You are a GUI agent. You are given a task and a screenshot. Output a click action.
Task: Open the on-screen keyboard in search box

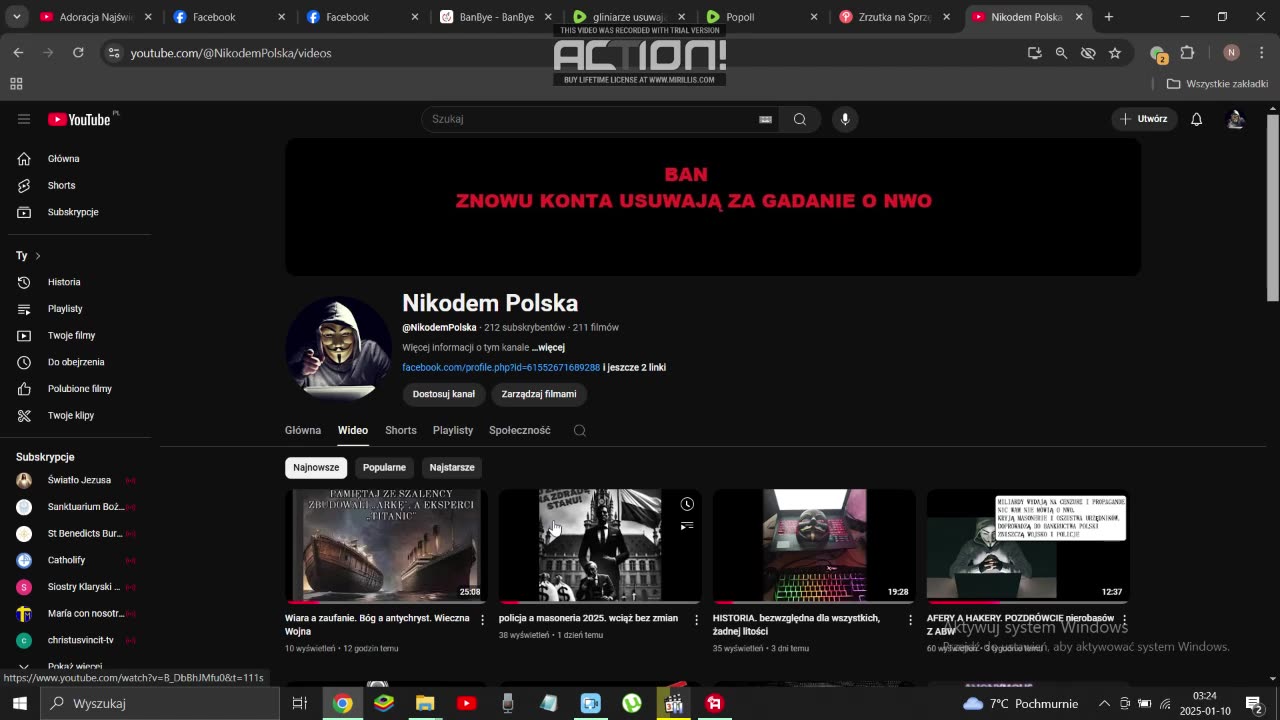pos(765,119)
